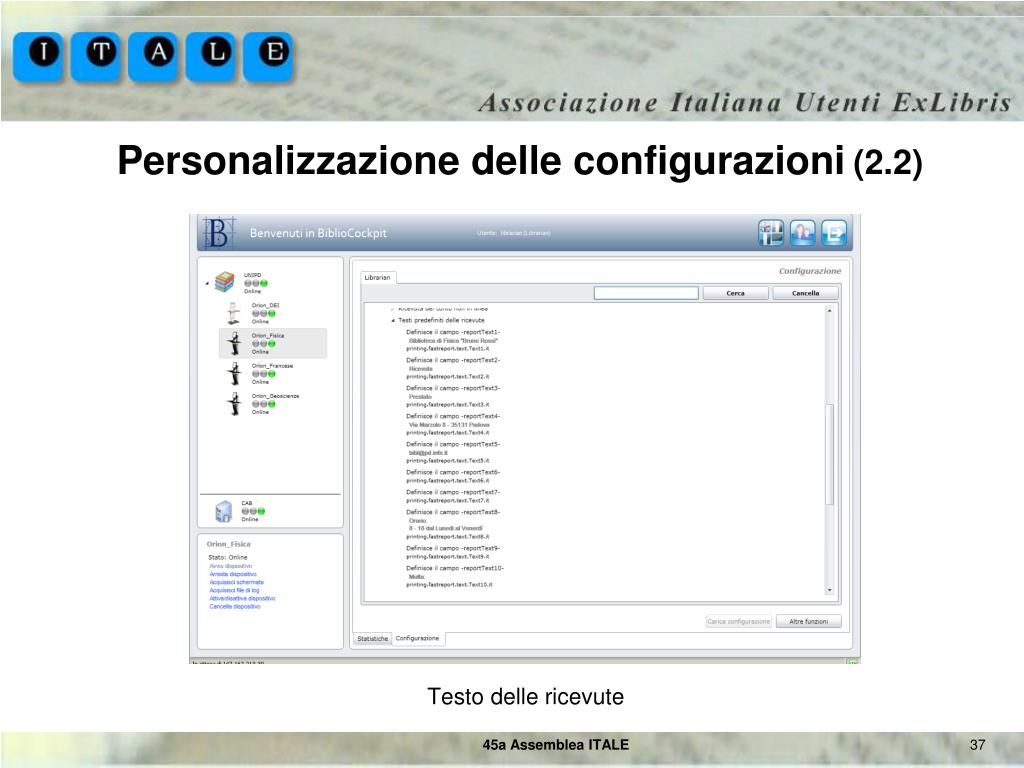This screenshot has height=768, width=1024.
Task: Select Definisce il campo -reportText10- row
Action: click(x=455, y=569)
